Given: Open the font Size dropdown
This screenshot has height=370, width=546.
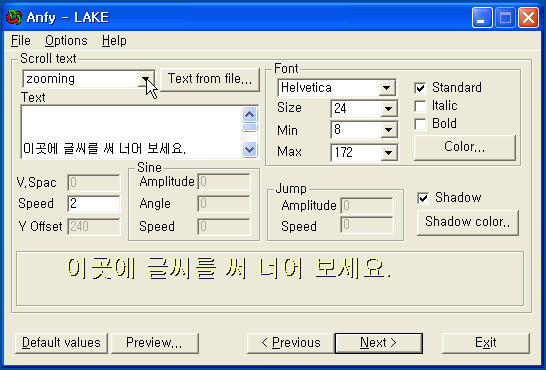Looking at the screenshot, I should pyautogui.click(x=389, y=109).
